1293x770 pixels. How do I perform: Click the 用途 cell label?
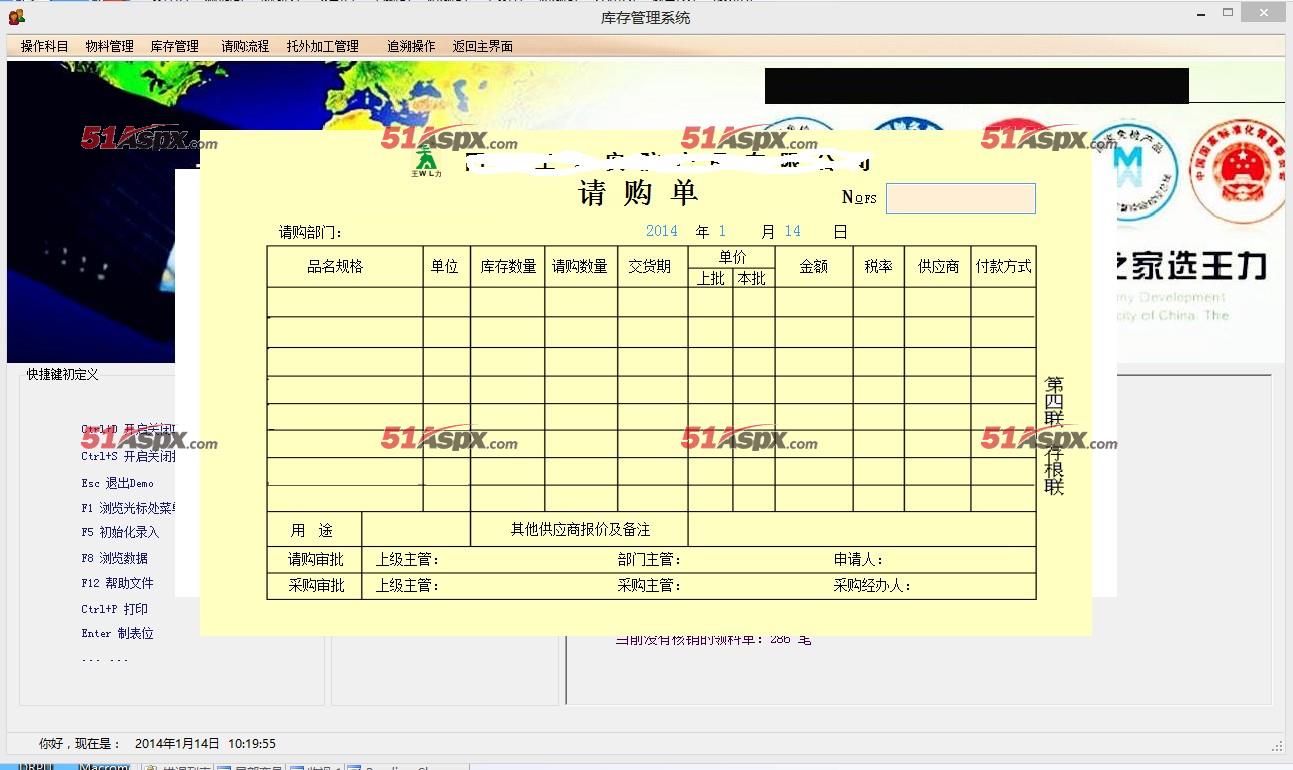click(312, 530)
